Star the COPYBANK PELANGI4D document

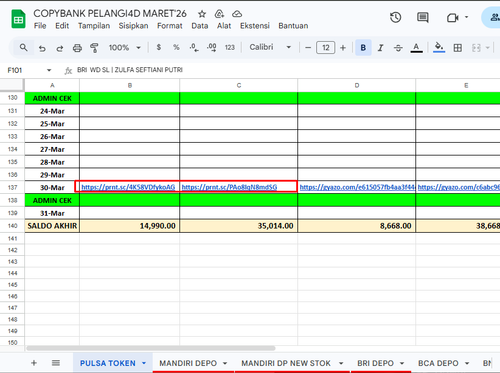click(202, 14)
